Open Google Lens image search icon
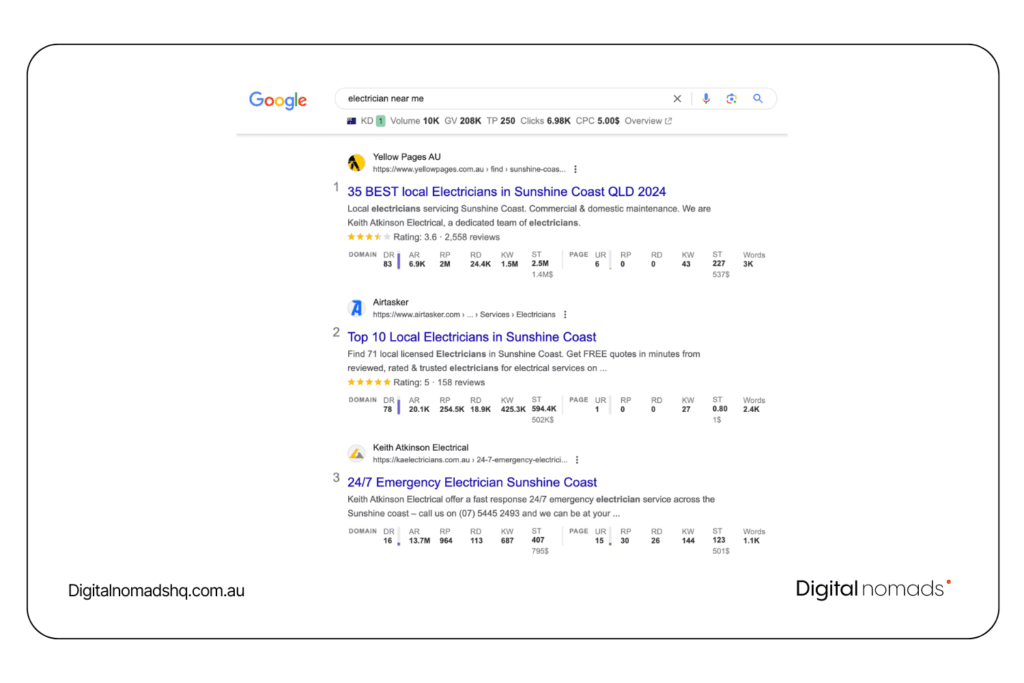Screen dimensions: 1024x683 731,99
